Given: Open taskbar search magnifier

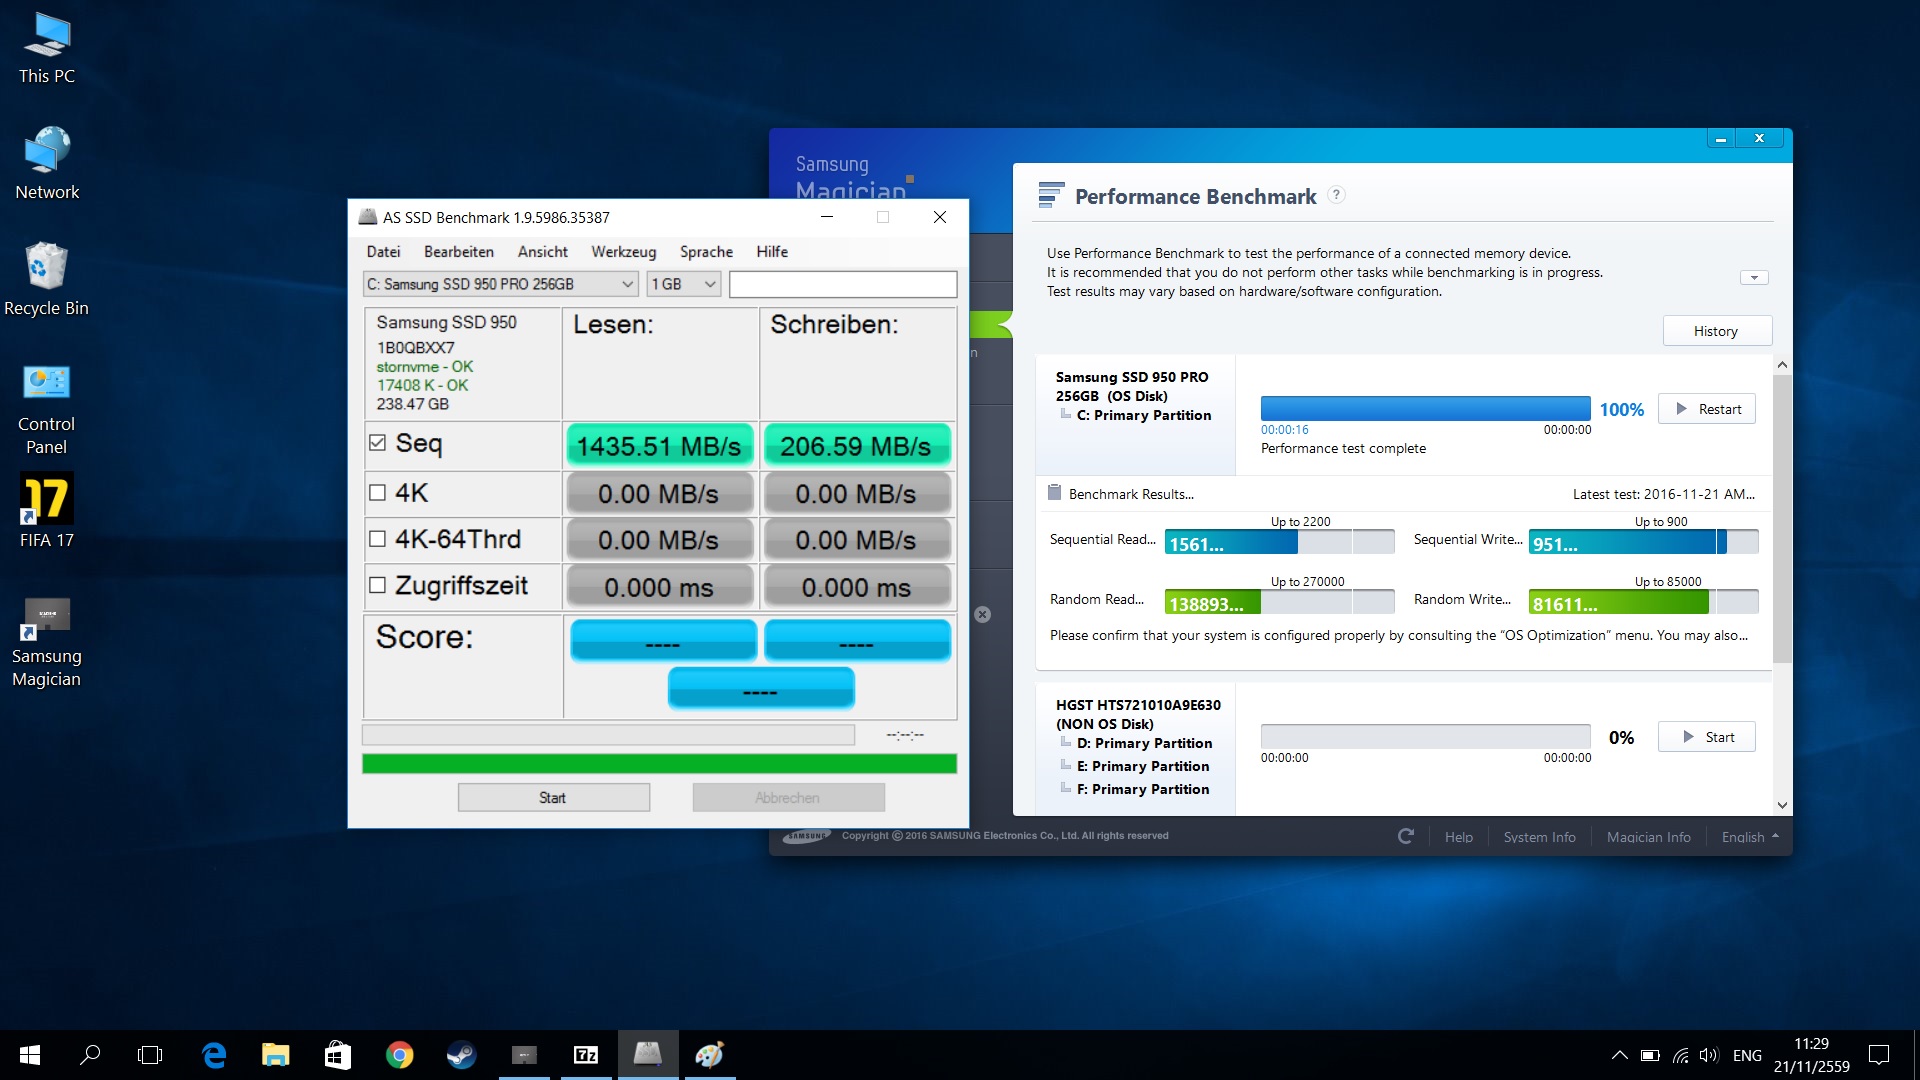Looking at the screenshot, I should point(90,1055).
